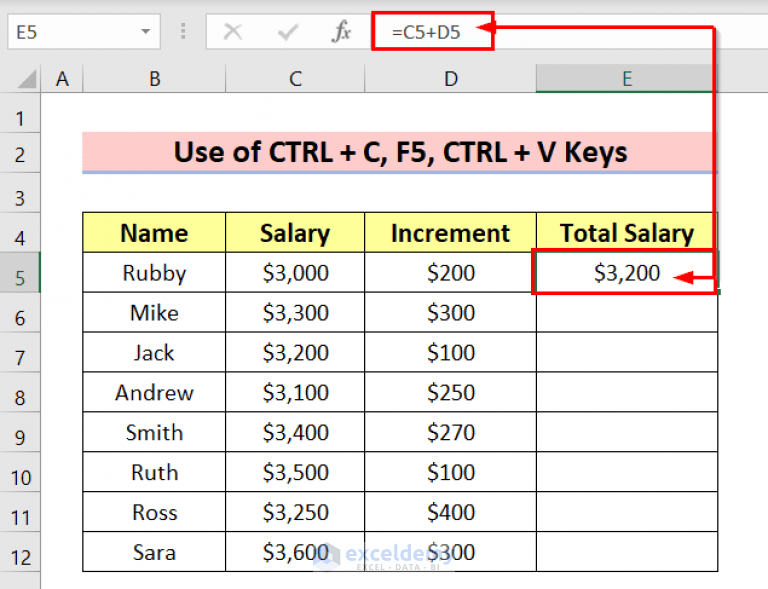Open the Name Box dropdown arrow
The height and width of the screenshot is (589, 768).
coord(145,32)
